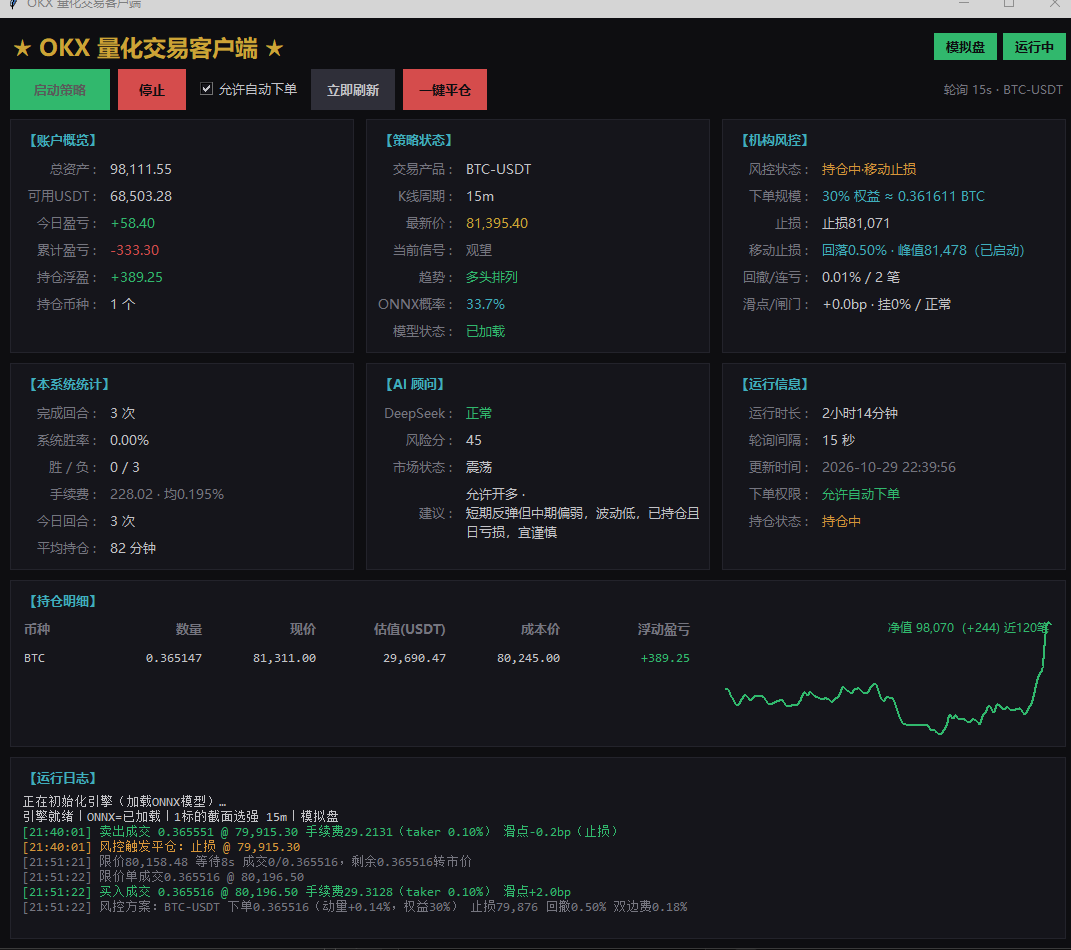Click the 【机构风控】 section header
The width and height of the screenshot is (1071, 950).
775,140
